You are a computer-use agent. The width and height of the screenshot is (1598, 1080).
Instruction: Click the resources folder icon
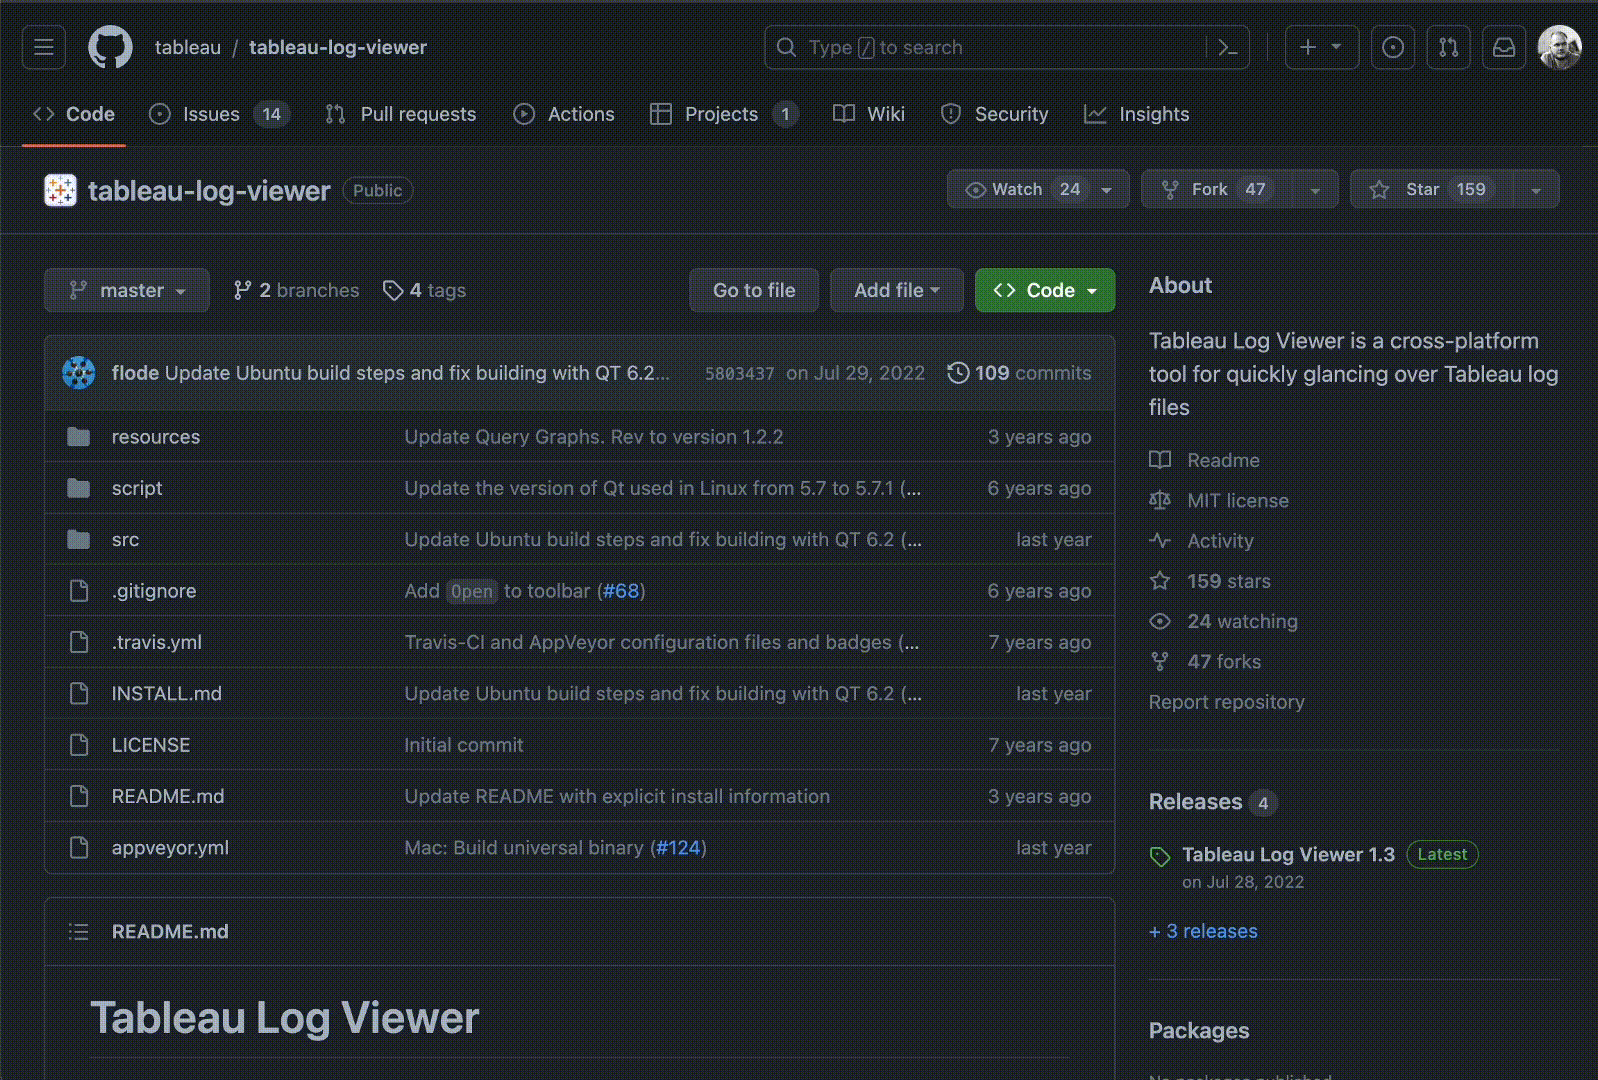click(78, 437)
